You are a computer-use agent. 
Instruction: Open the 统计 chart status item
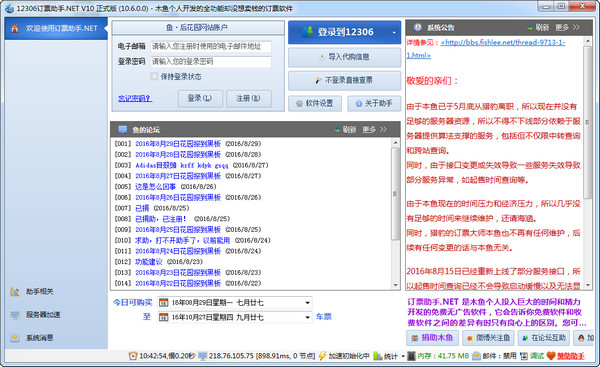tap(386, 356)
